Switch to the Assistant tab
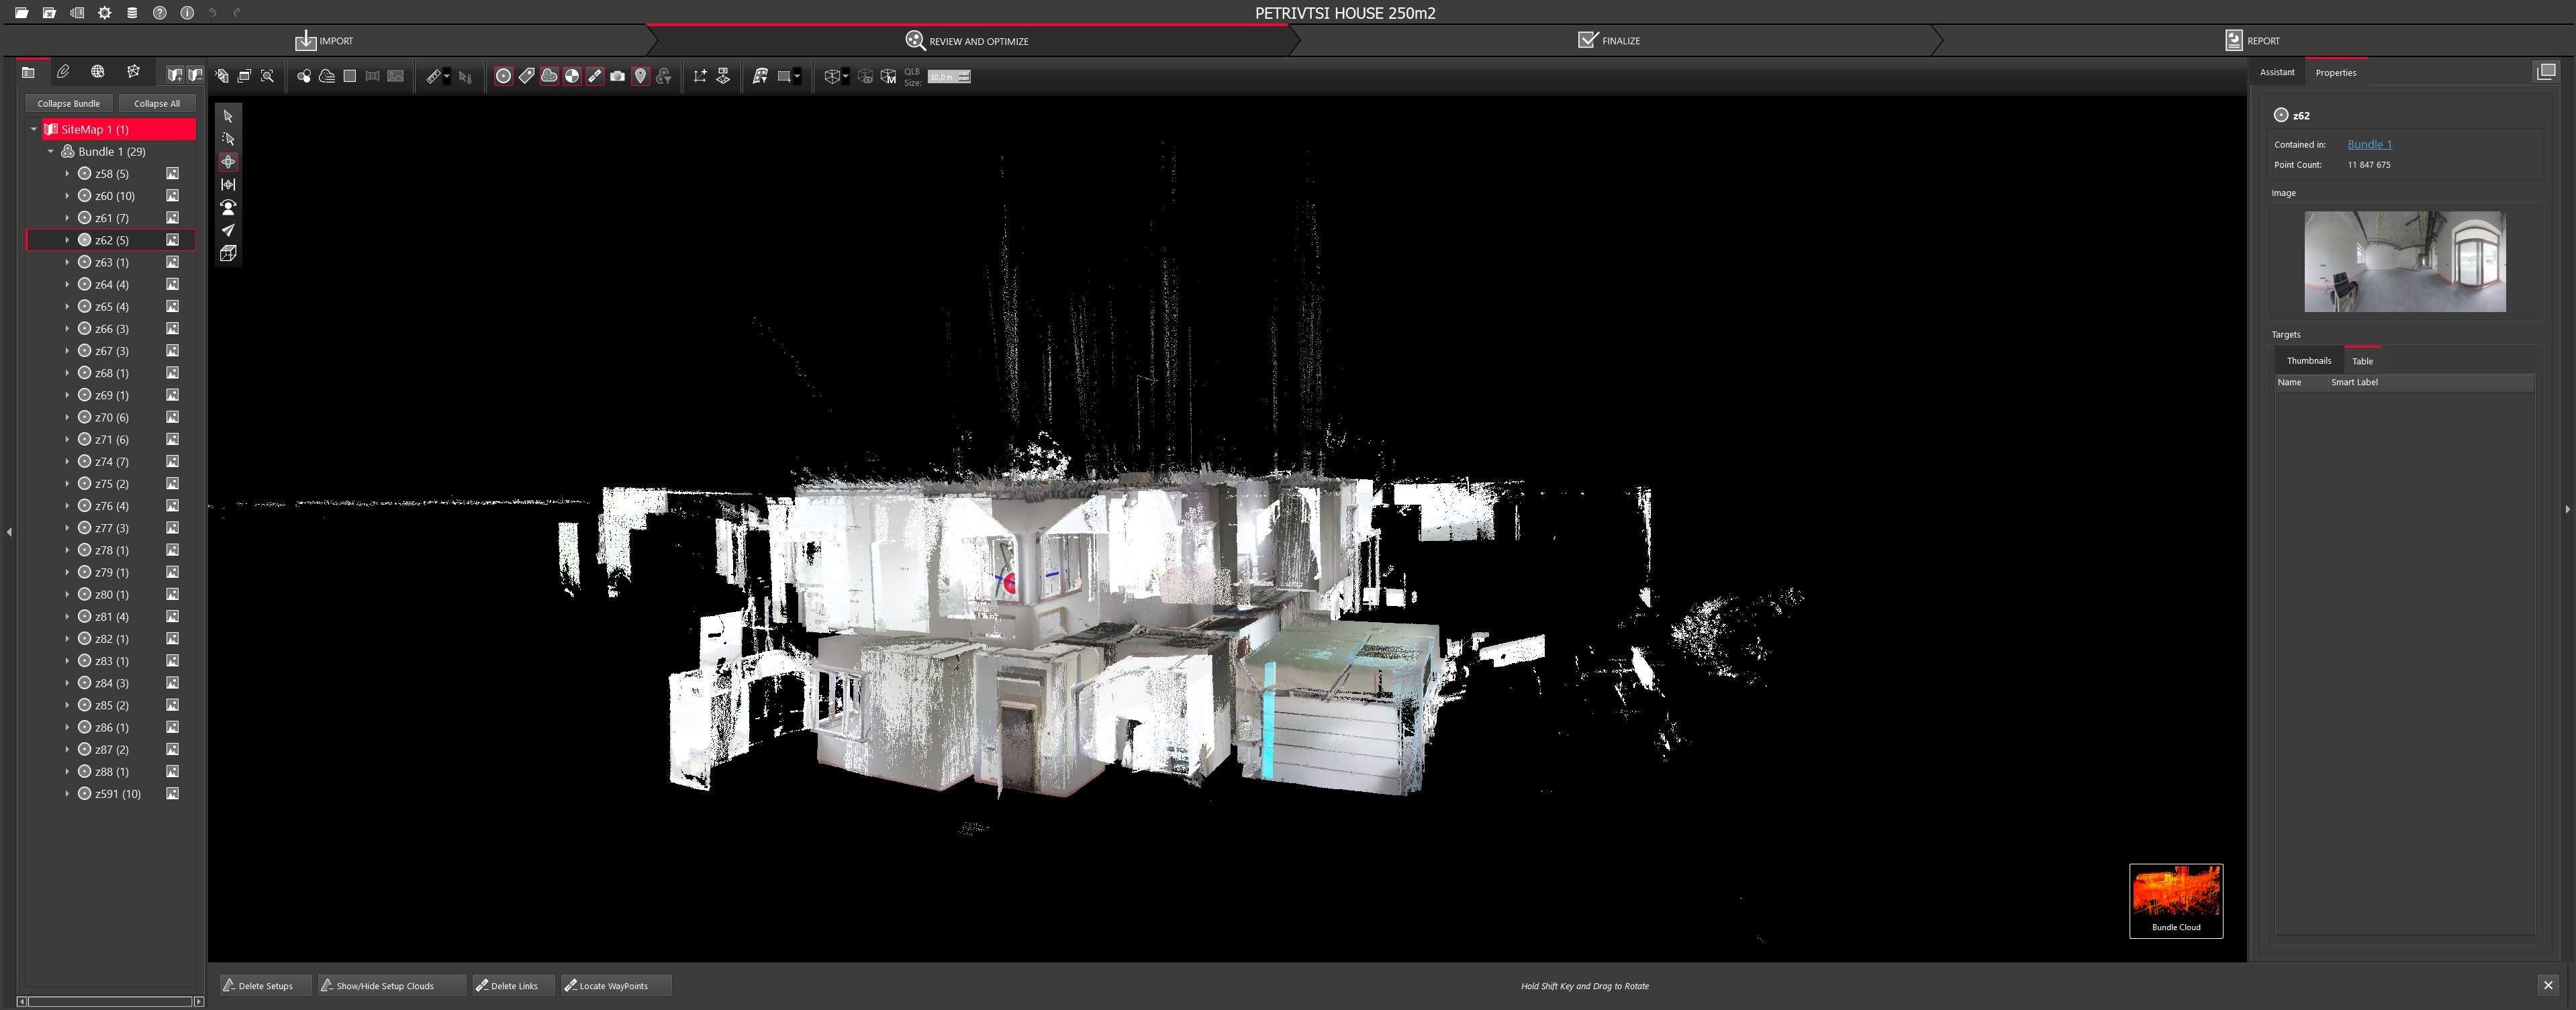The width and height of the screenshot is (2576, 1010). coord(2277,72)
